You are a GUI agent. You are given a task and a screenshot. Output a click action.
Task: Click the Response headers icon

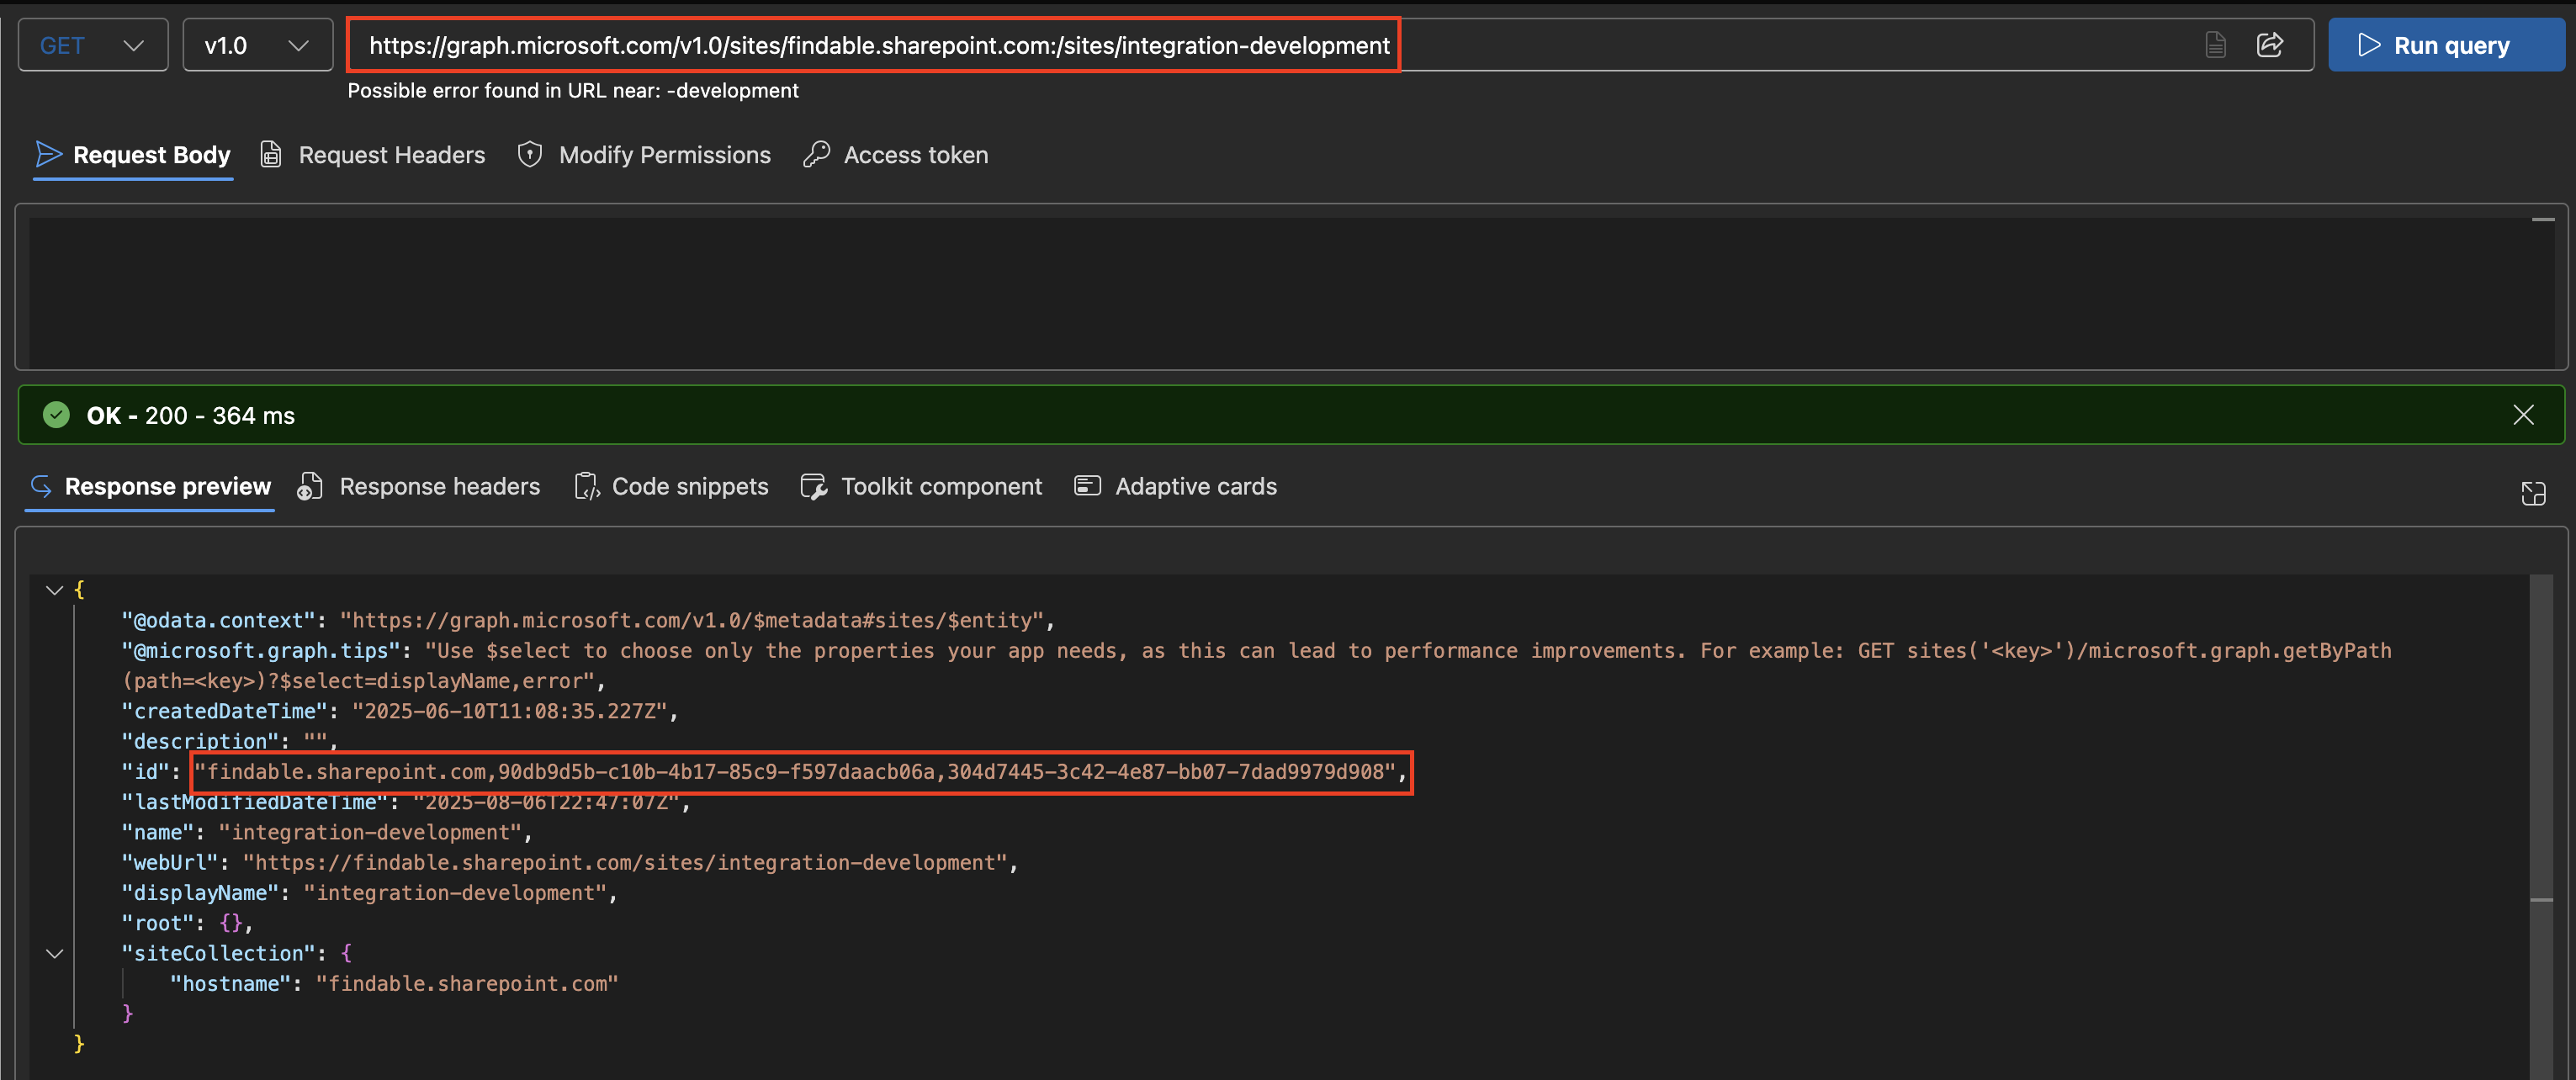click(x=310, y=486)
